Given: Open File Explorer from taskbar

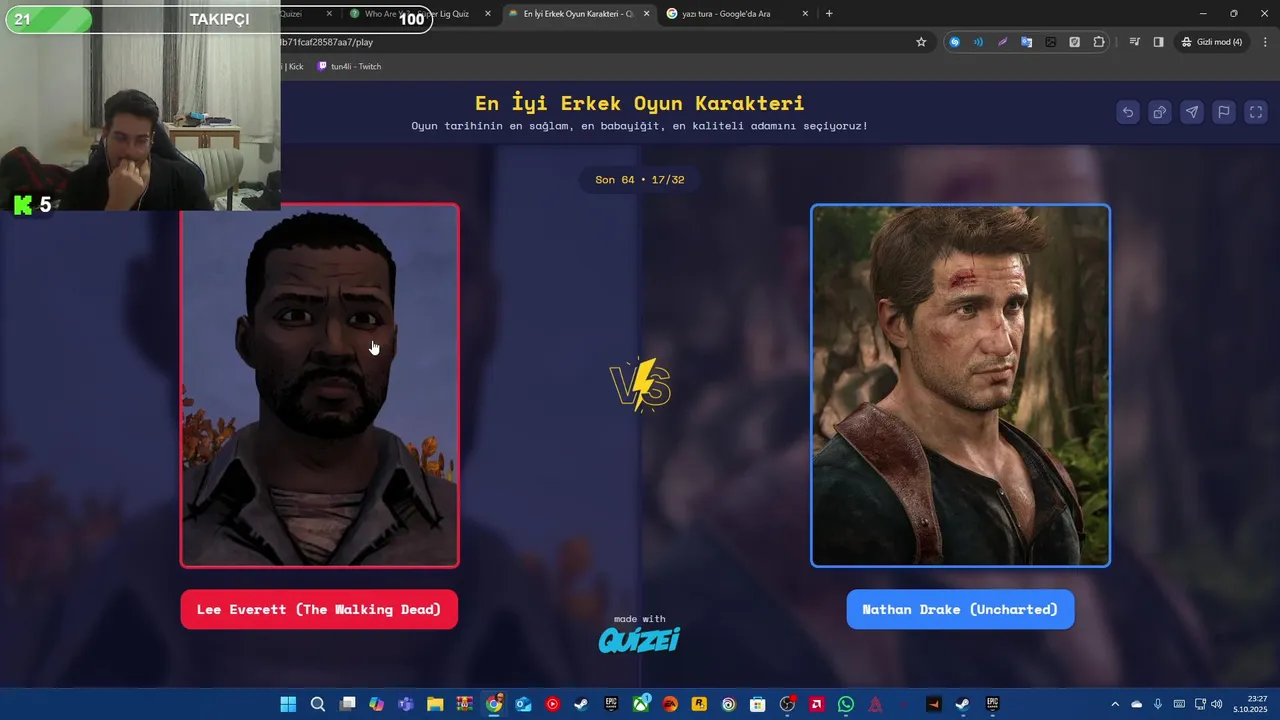Looking at the screenshot, I should tap(435, 704).
